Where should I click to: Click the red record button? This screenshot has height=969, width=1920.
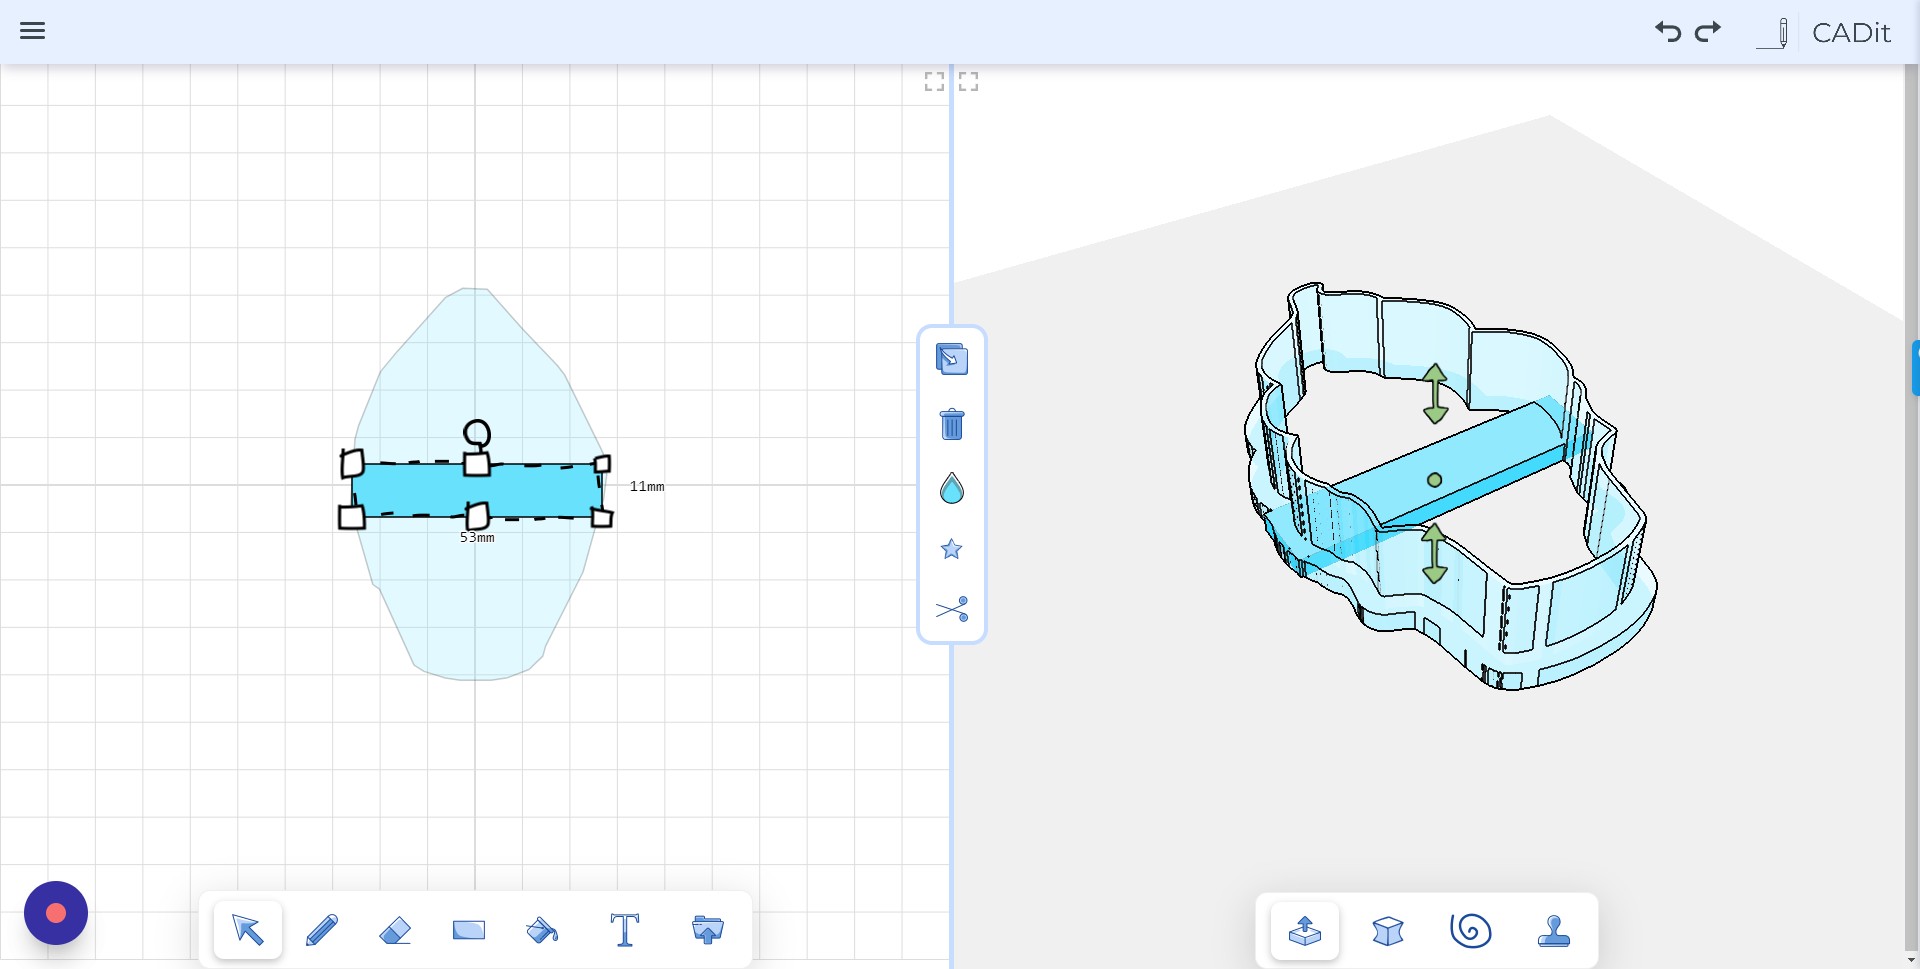(x=56, y=913)
